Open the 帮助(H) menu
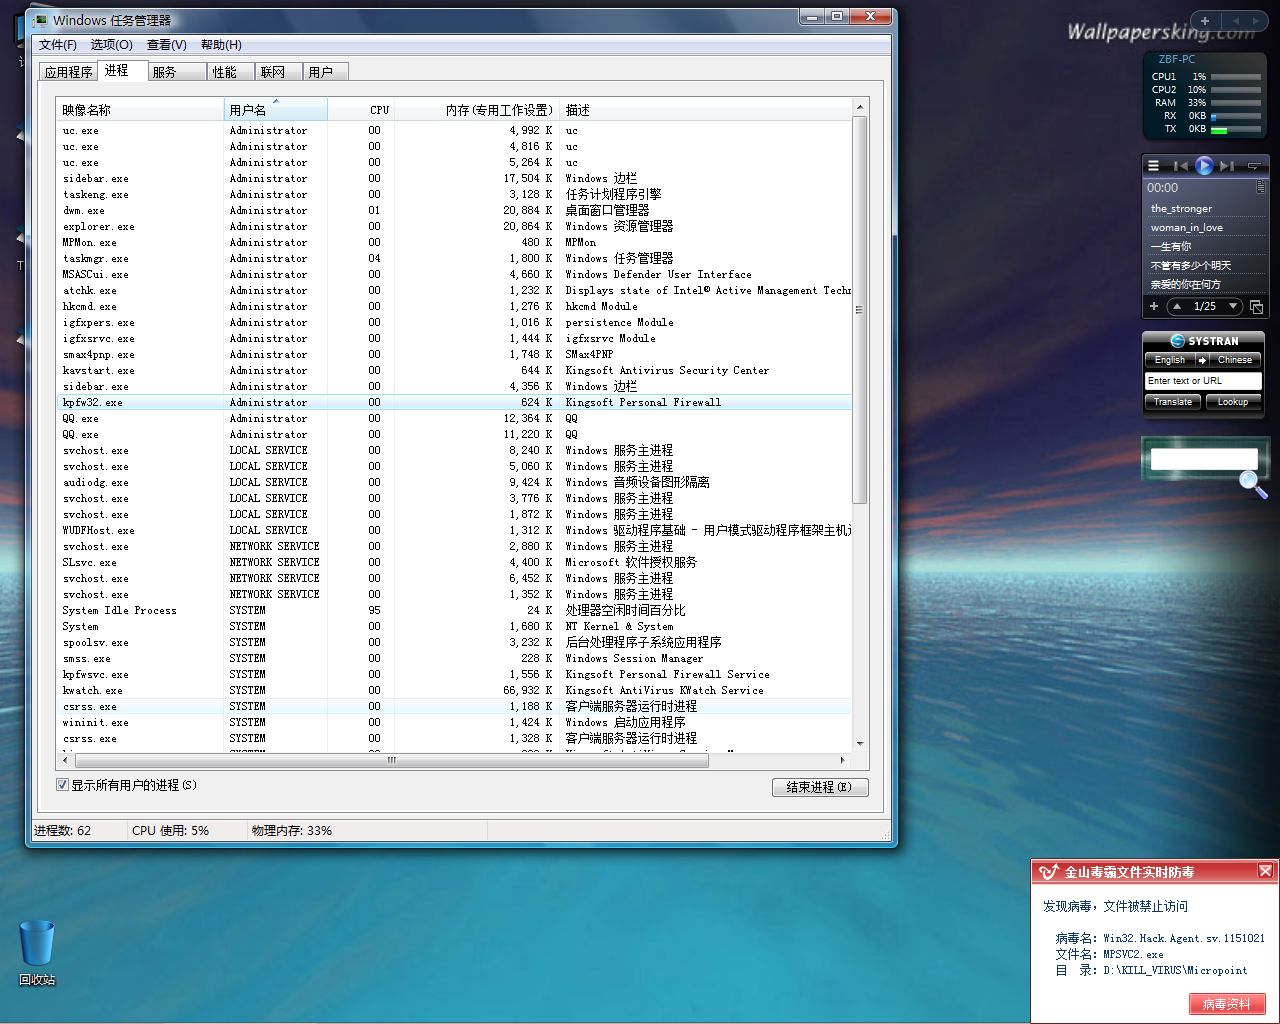This screenshot has width=1280, height=1024. click(x=221, y=44)
